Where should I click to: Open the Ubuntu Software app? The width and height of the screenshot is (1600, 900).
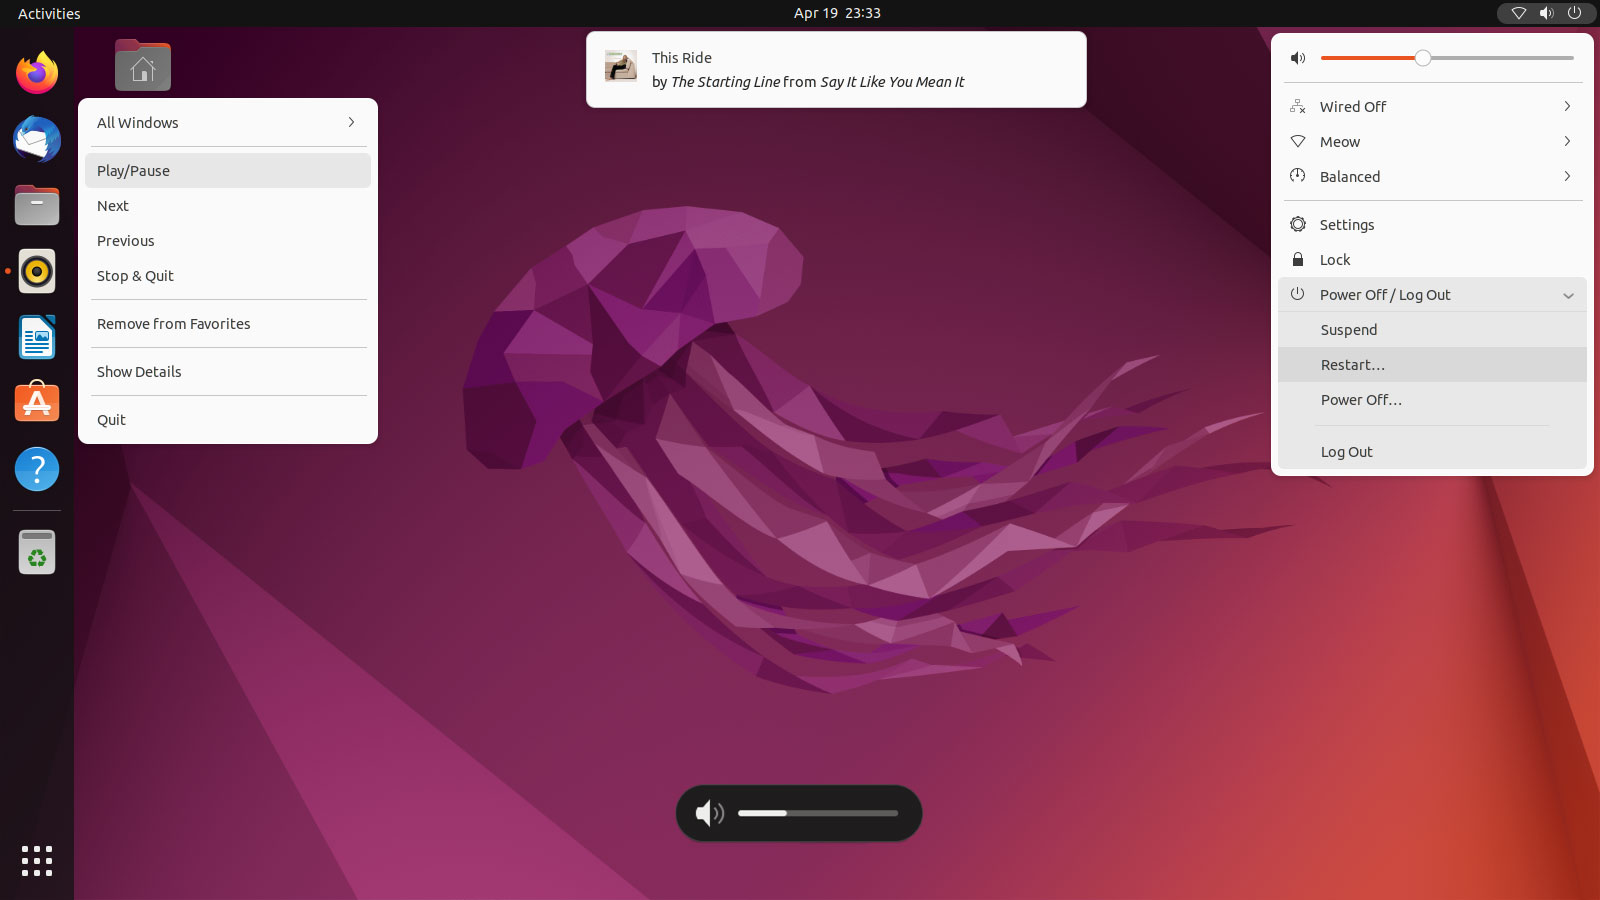pos(36,402)
